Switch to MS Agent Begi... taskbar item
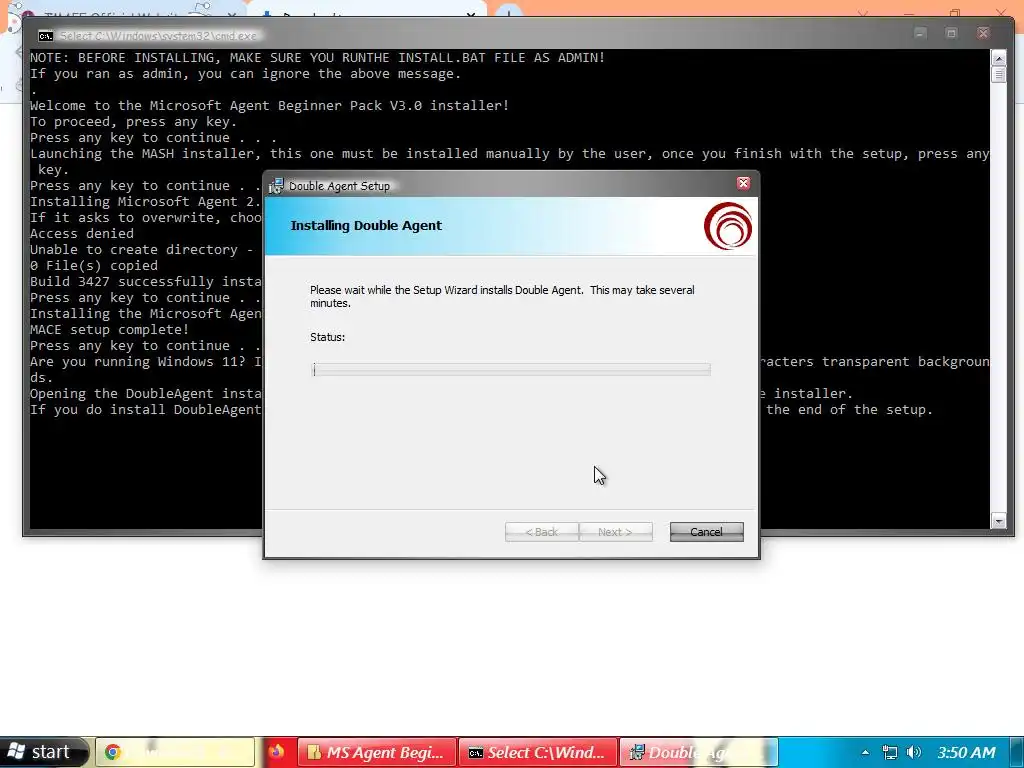This screenshot has width=1024, height=768. (377, 752)
